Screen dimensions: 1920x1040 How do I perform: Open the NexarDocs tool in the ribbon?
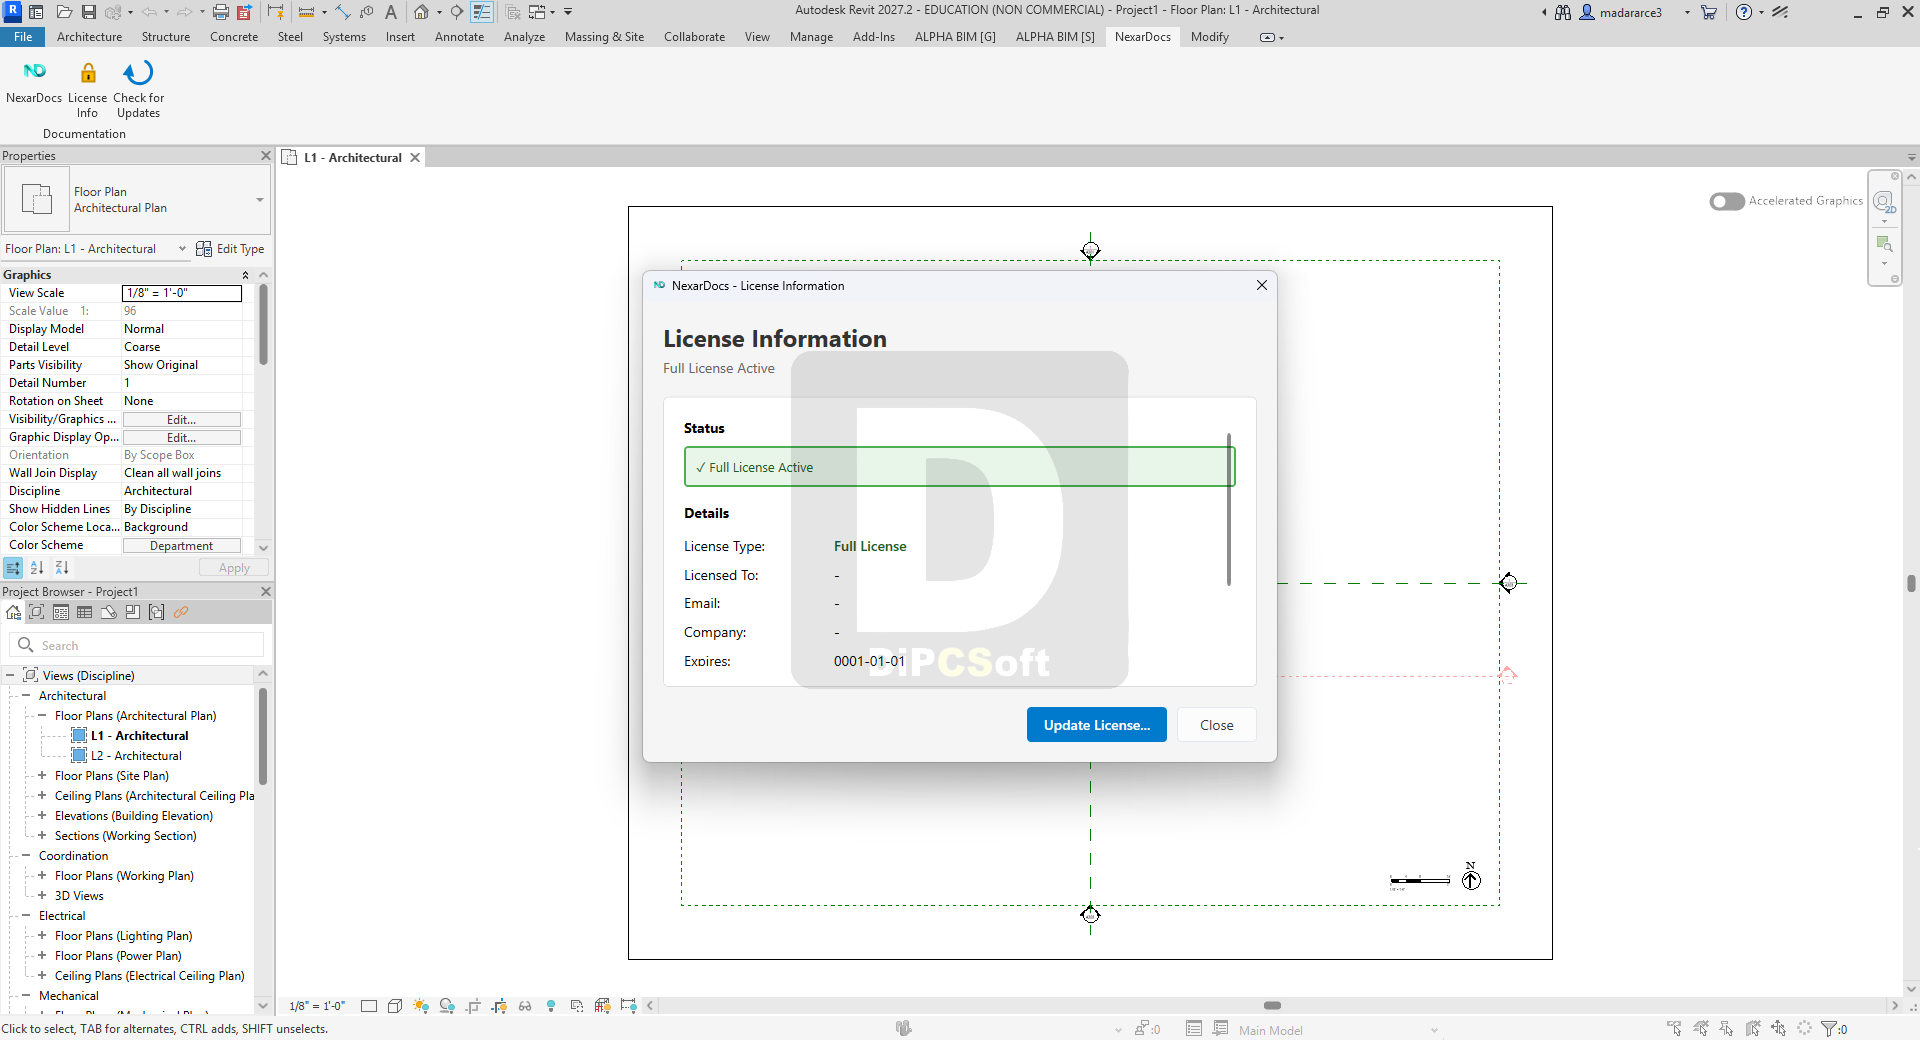click(34, 82)
